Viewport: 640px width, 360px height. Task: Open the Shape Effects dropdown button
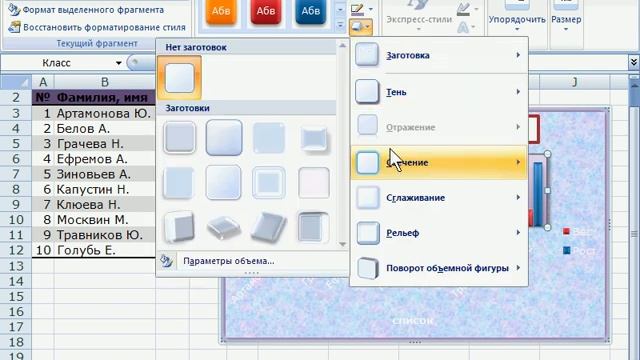point(361,27)
